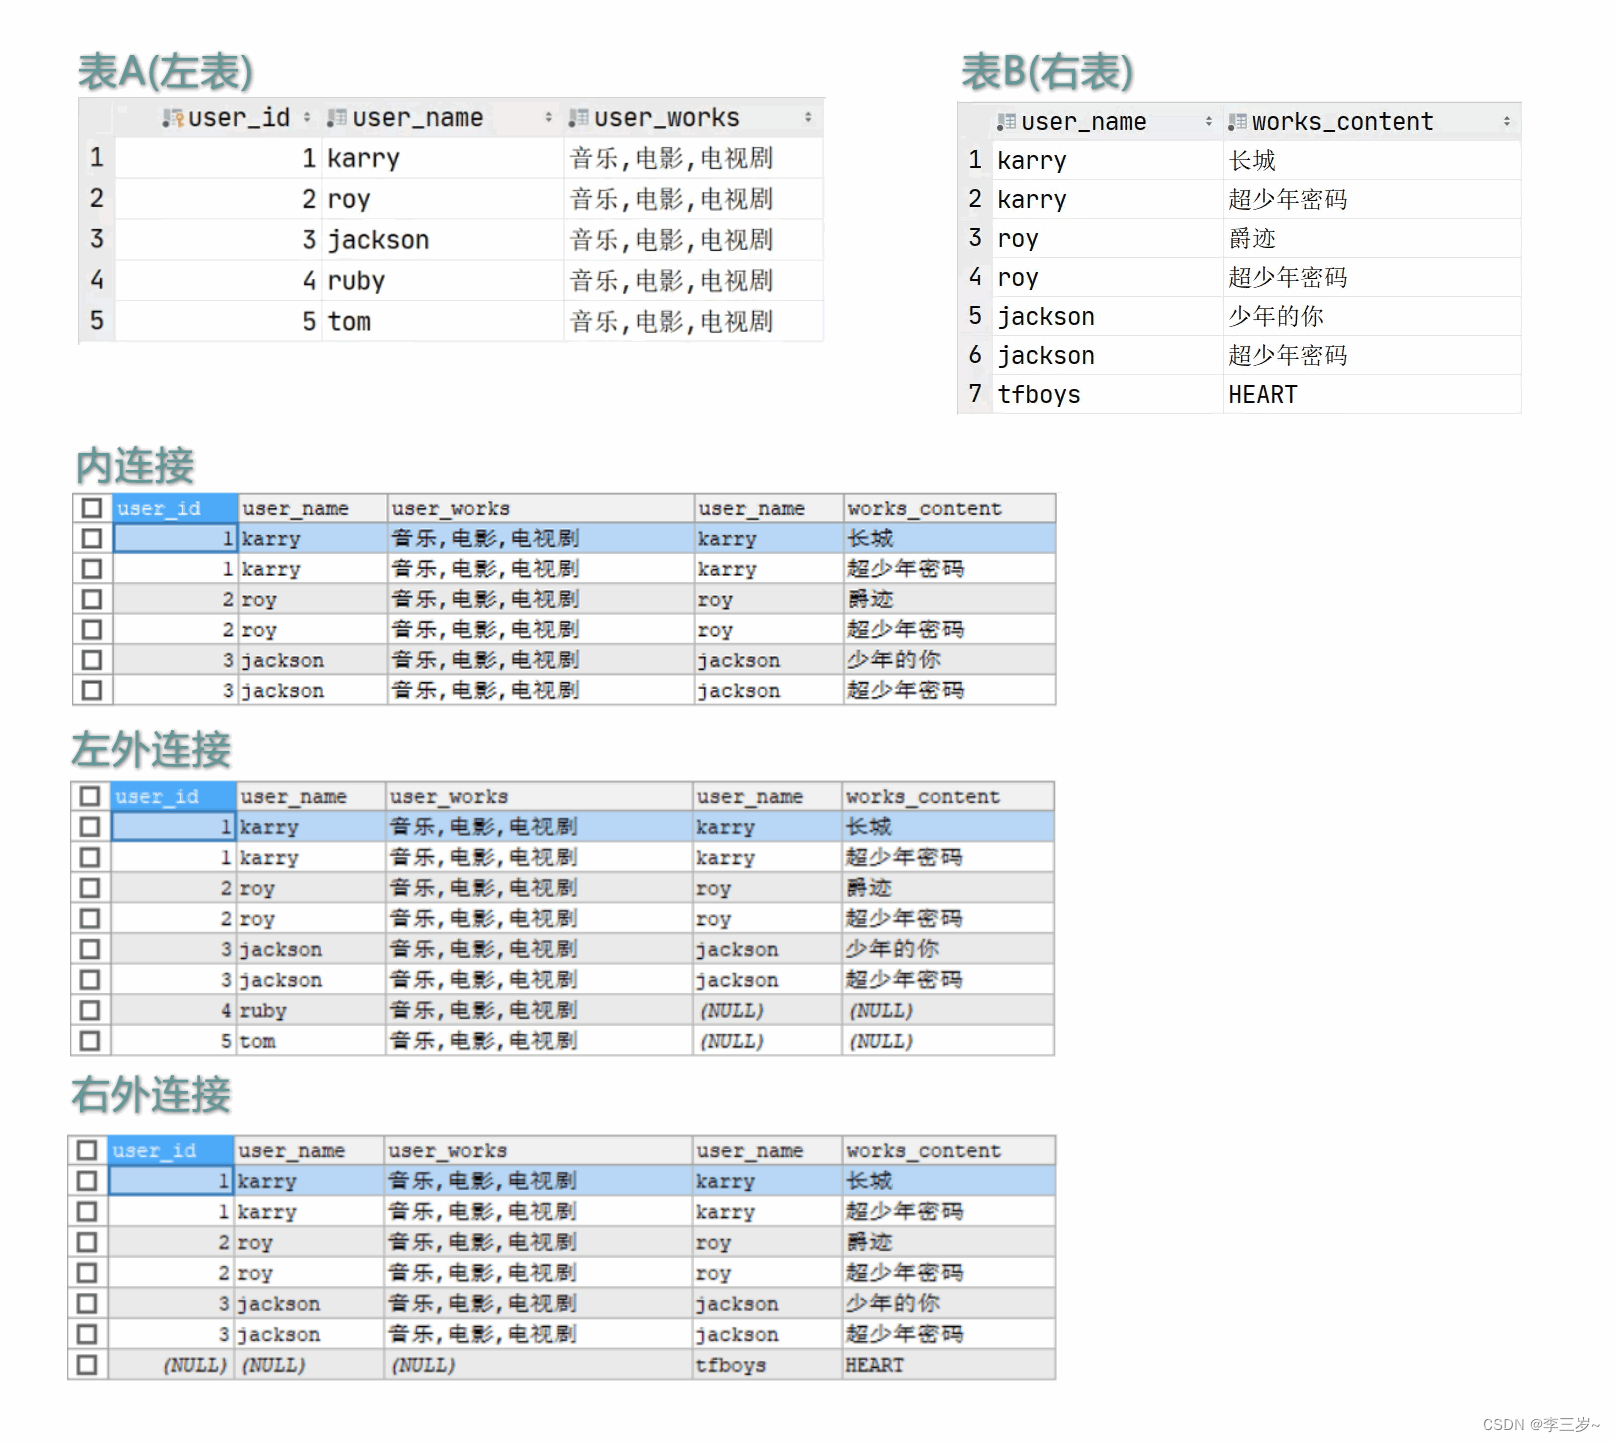
Task: Click the "karry" cell in Table A
Action: point(443,158)
